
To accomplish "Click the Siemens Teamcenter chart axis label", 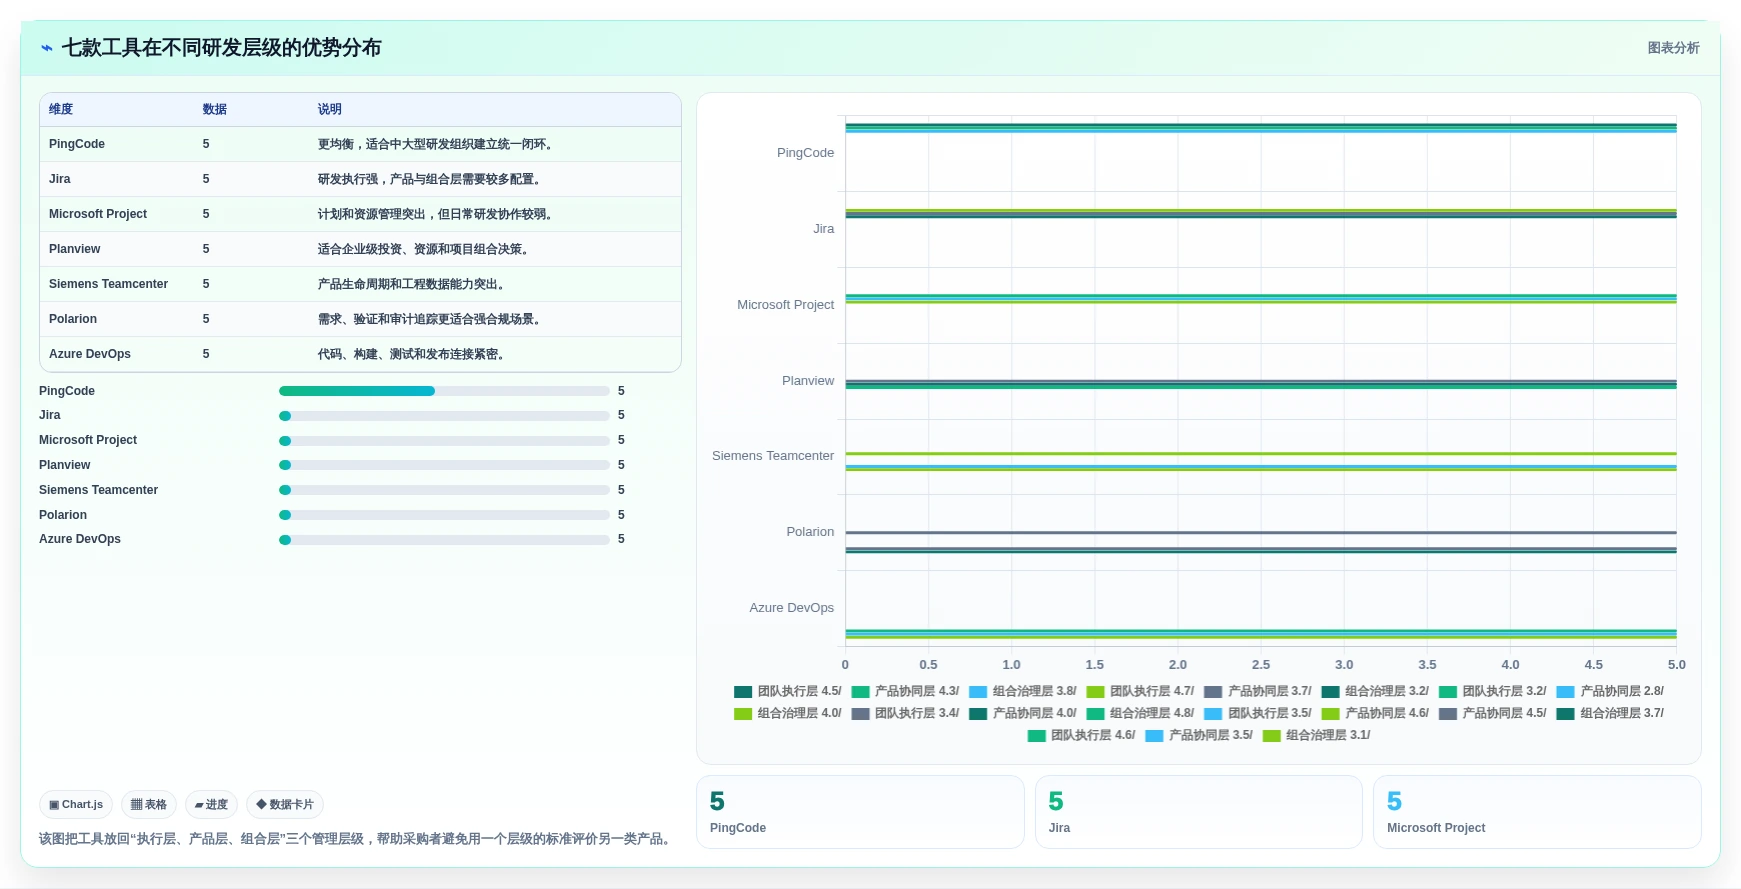I will [772, 456].
